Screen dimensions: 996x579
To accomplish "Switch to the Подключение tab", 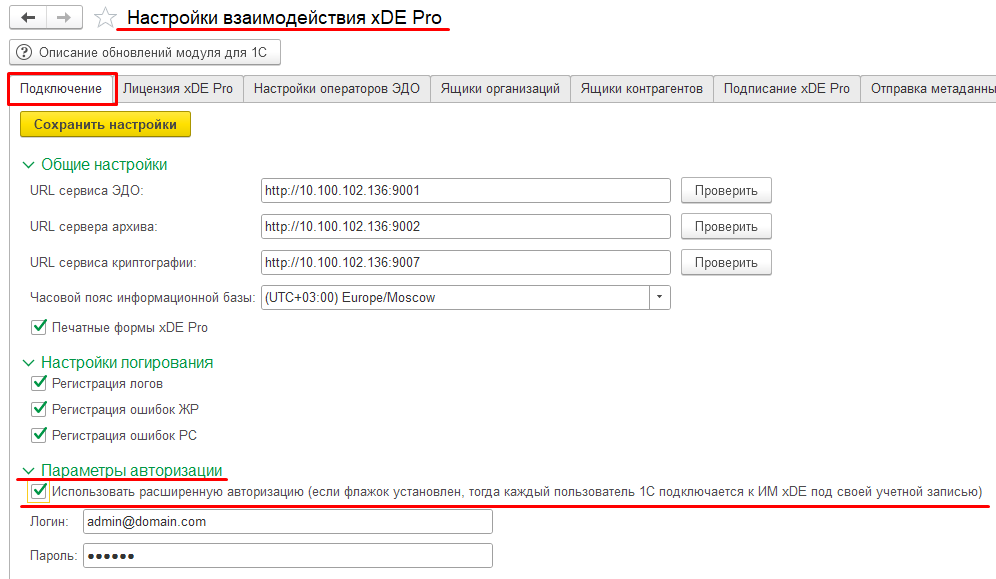I will click(61, 88).
